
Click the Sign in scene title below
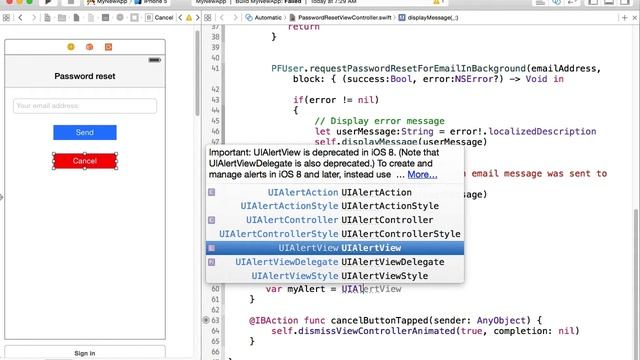(85, 353)
